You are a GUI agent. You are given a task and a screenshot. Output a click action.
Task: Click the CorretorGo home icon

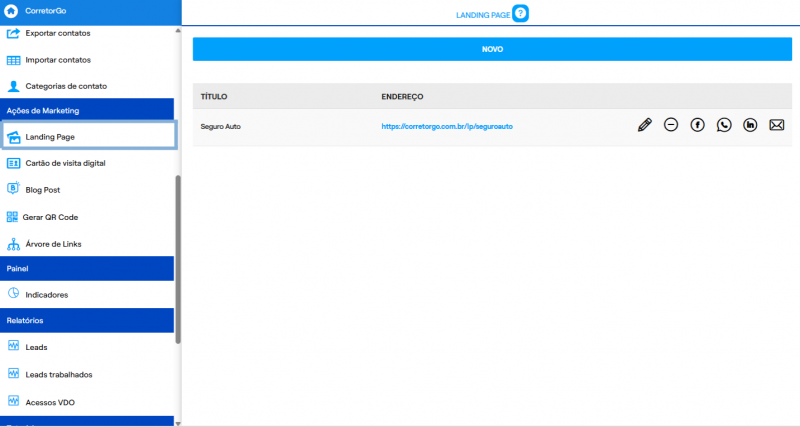11,11
